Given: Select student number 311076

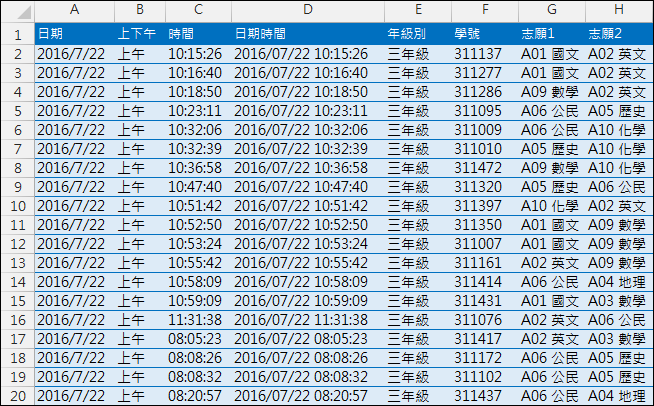Looking at the screenshot, I should click(x=485, y=320).
